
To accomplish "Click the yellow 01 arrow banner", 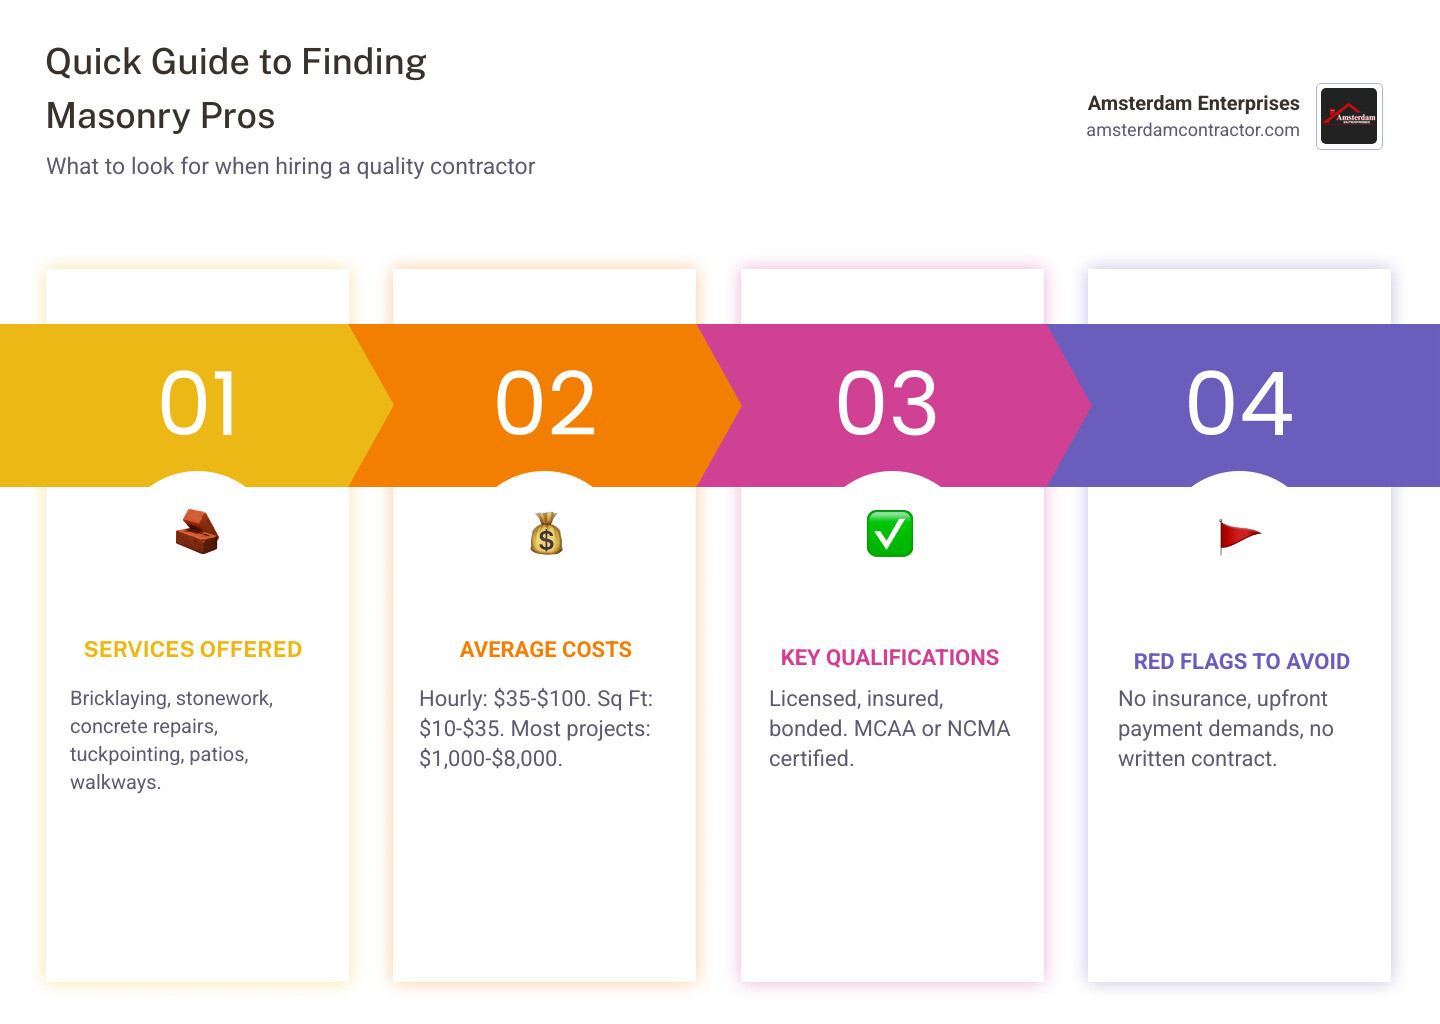I will (x=198, y=404).
